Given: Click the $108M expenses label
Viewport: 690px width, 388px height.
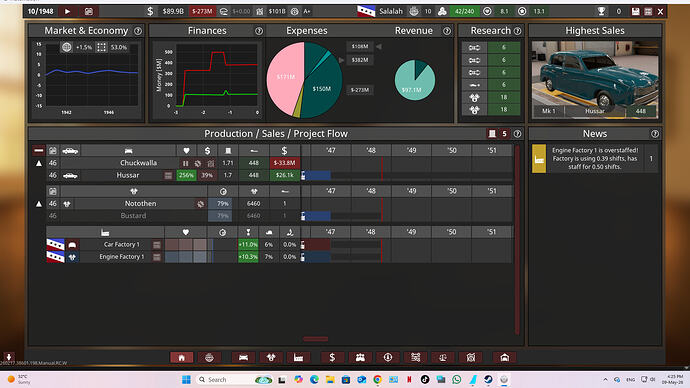Looking at the screenshot, I should pyautogui.click(x=360, y=46).
